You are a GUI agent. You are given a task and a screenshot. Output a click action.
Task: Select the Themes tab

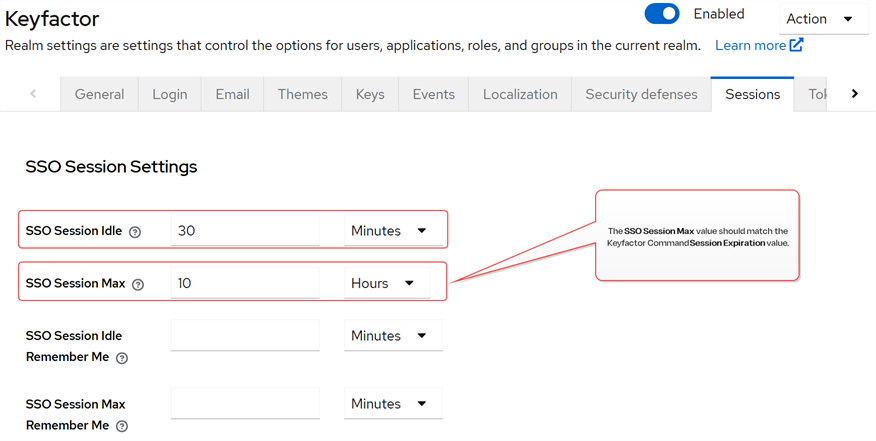coord(302,94)
